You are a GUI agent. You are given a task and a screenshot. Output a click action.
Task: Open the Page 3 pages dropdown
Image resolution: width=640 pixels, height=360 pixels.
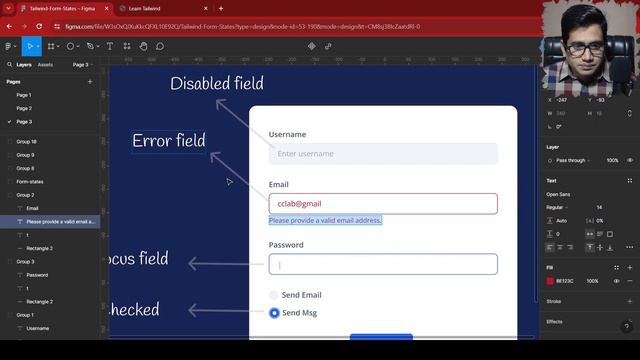(x=83, y=64)
